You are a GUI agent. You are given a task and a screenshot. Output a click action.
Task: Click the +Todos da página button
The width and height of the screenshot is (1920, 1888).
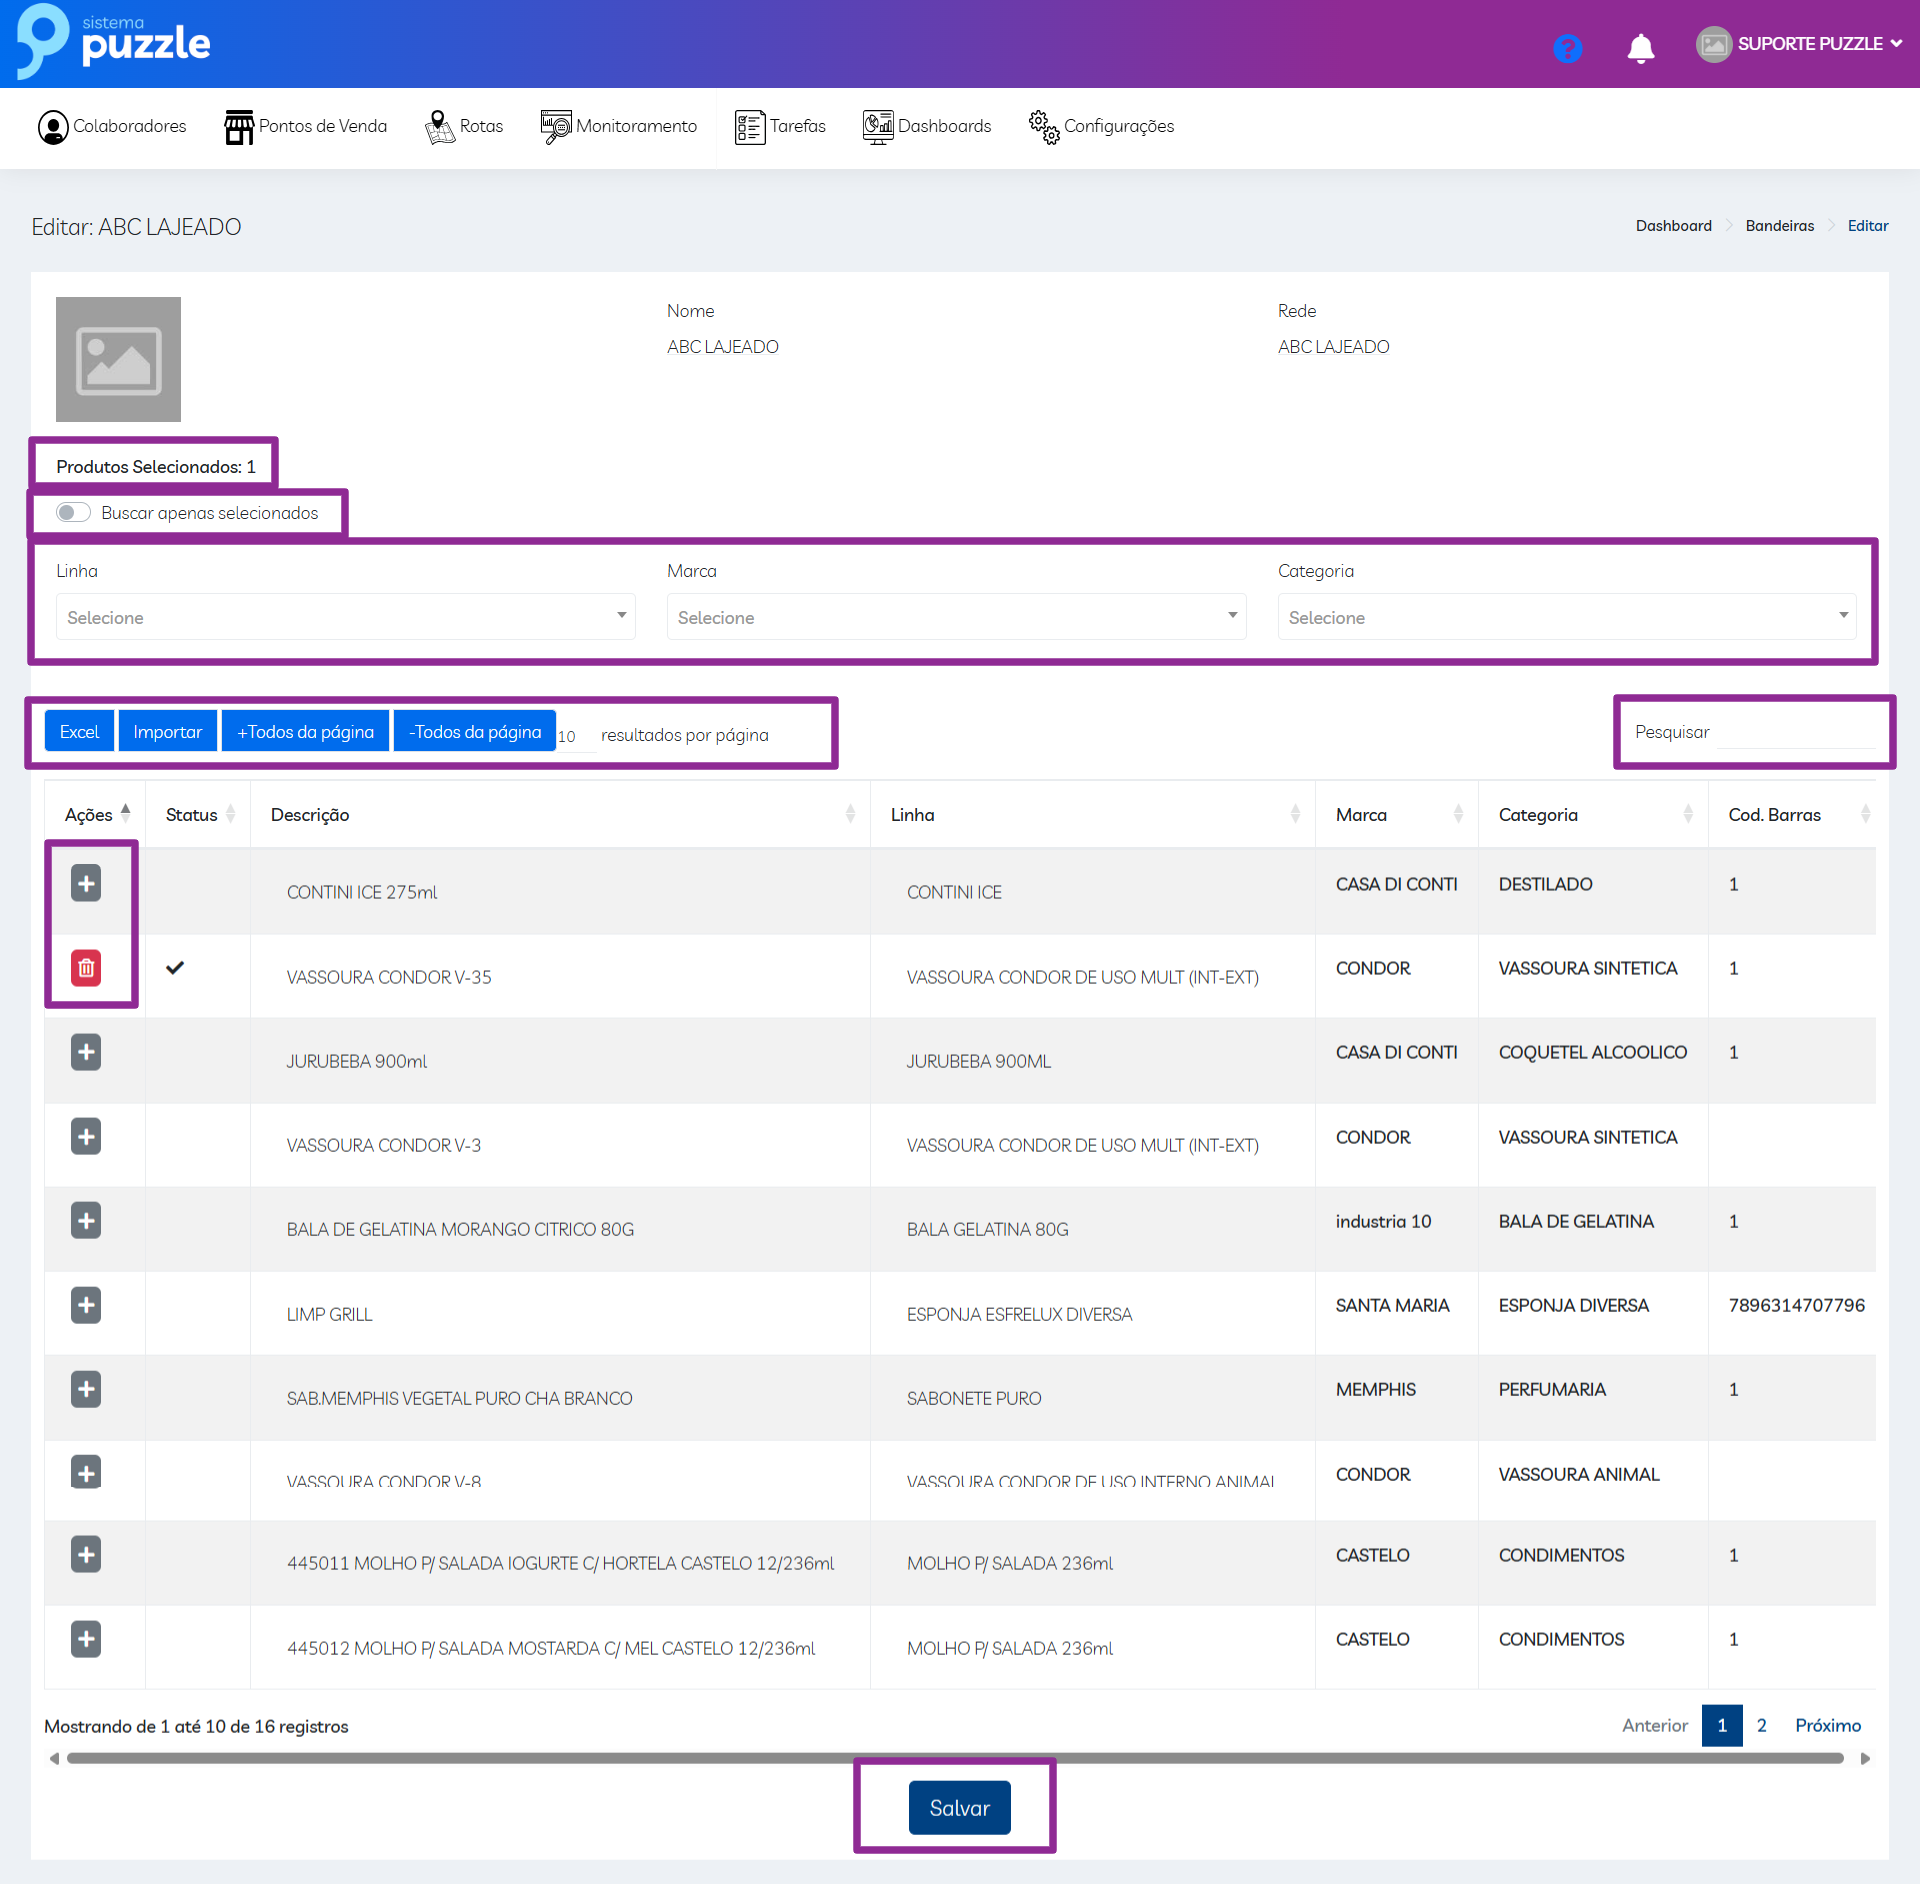tap(305, 732)
